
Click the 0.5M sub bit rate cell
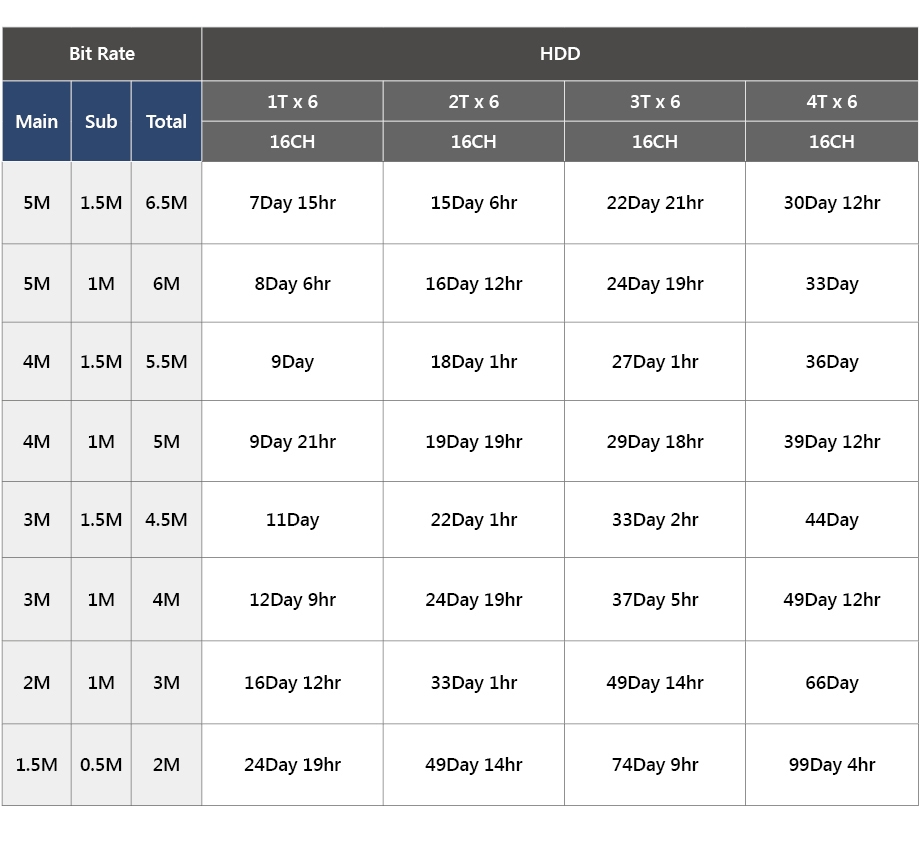(101, 765)
